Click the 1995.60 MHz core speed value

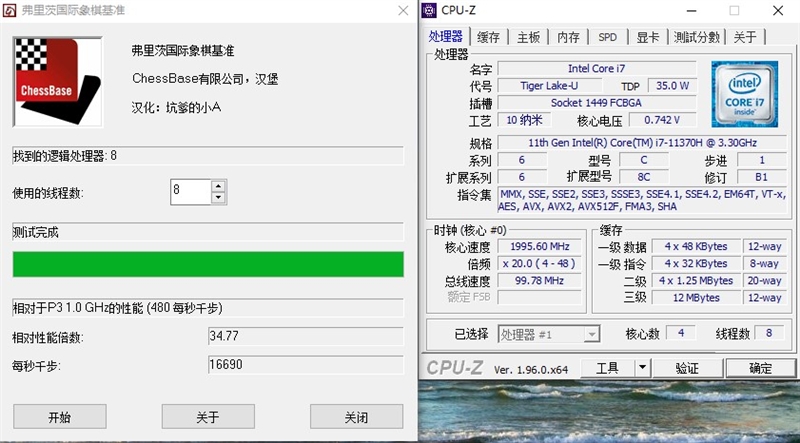pyautogui.click(x=540, y=247)
